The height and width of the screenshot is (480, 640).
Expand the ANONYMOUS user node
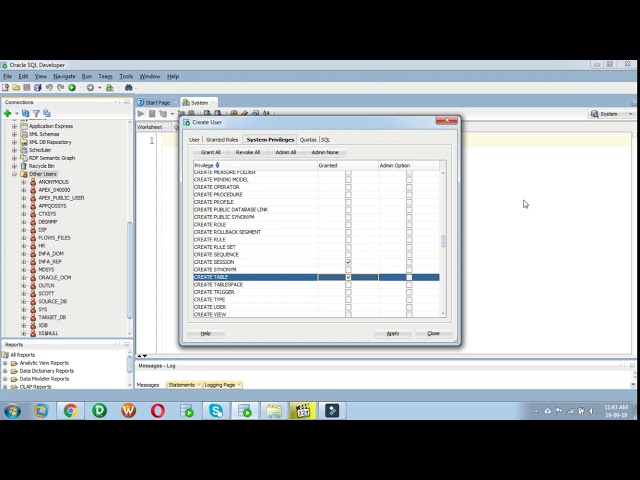[x=24, y=182]
